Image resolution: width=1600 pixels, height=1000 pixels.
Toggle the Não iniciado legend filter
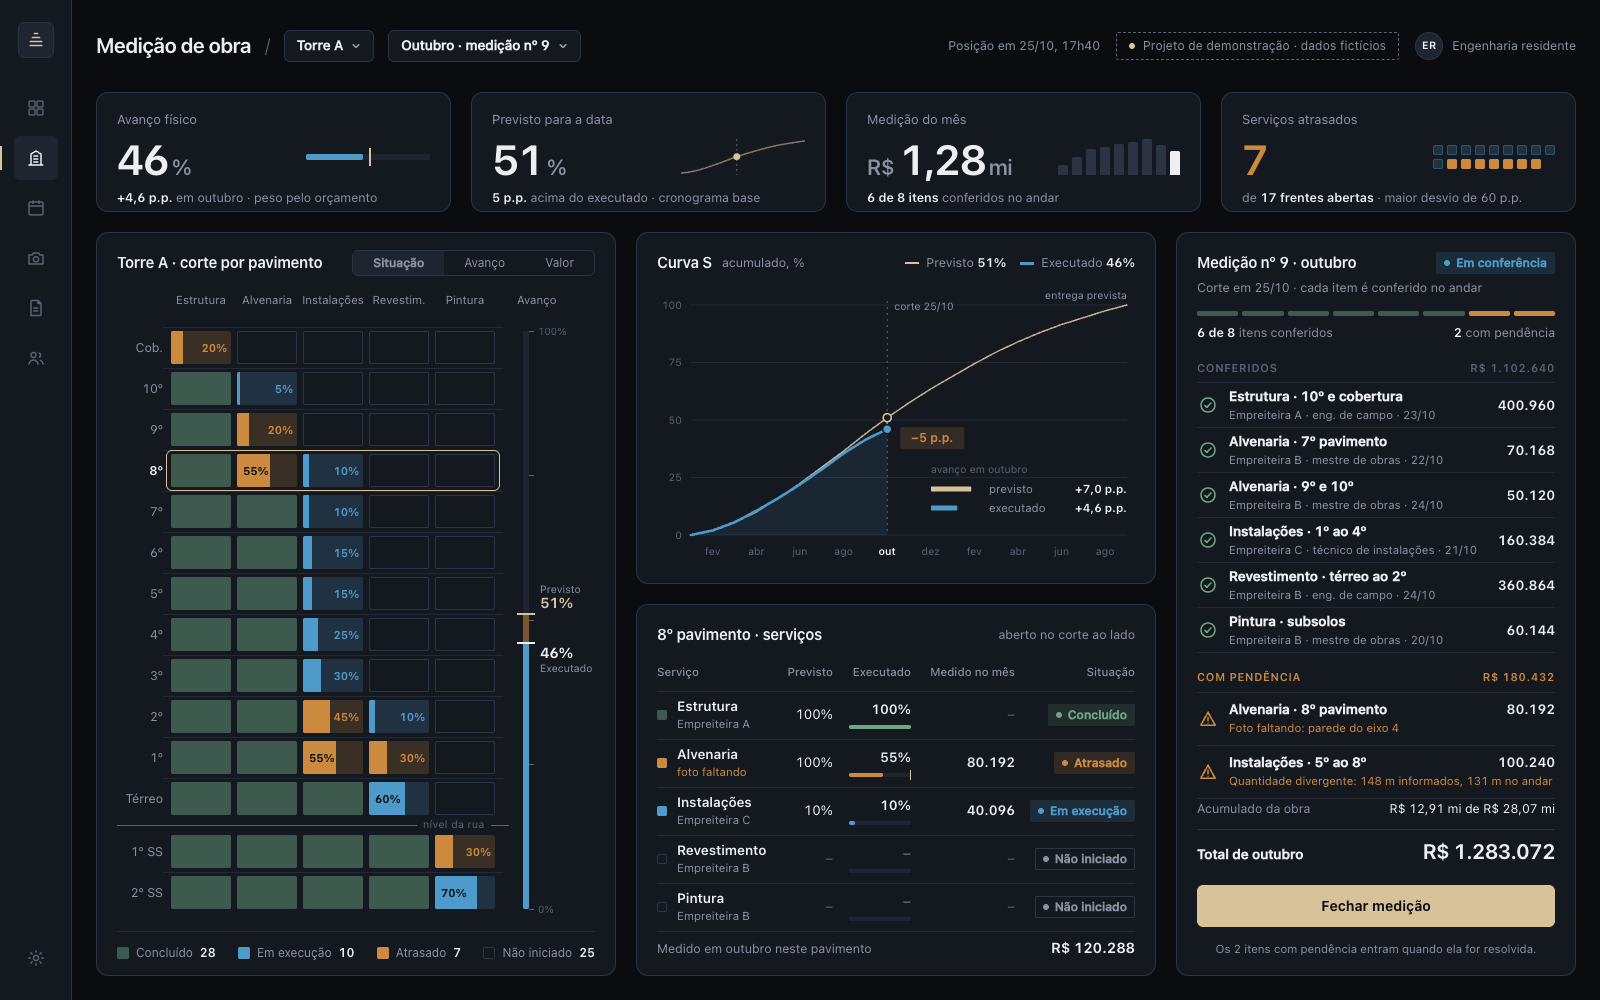539,953
